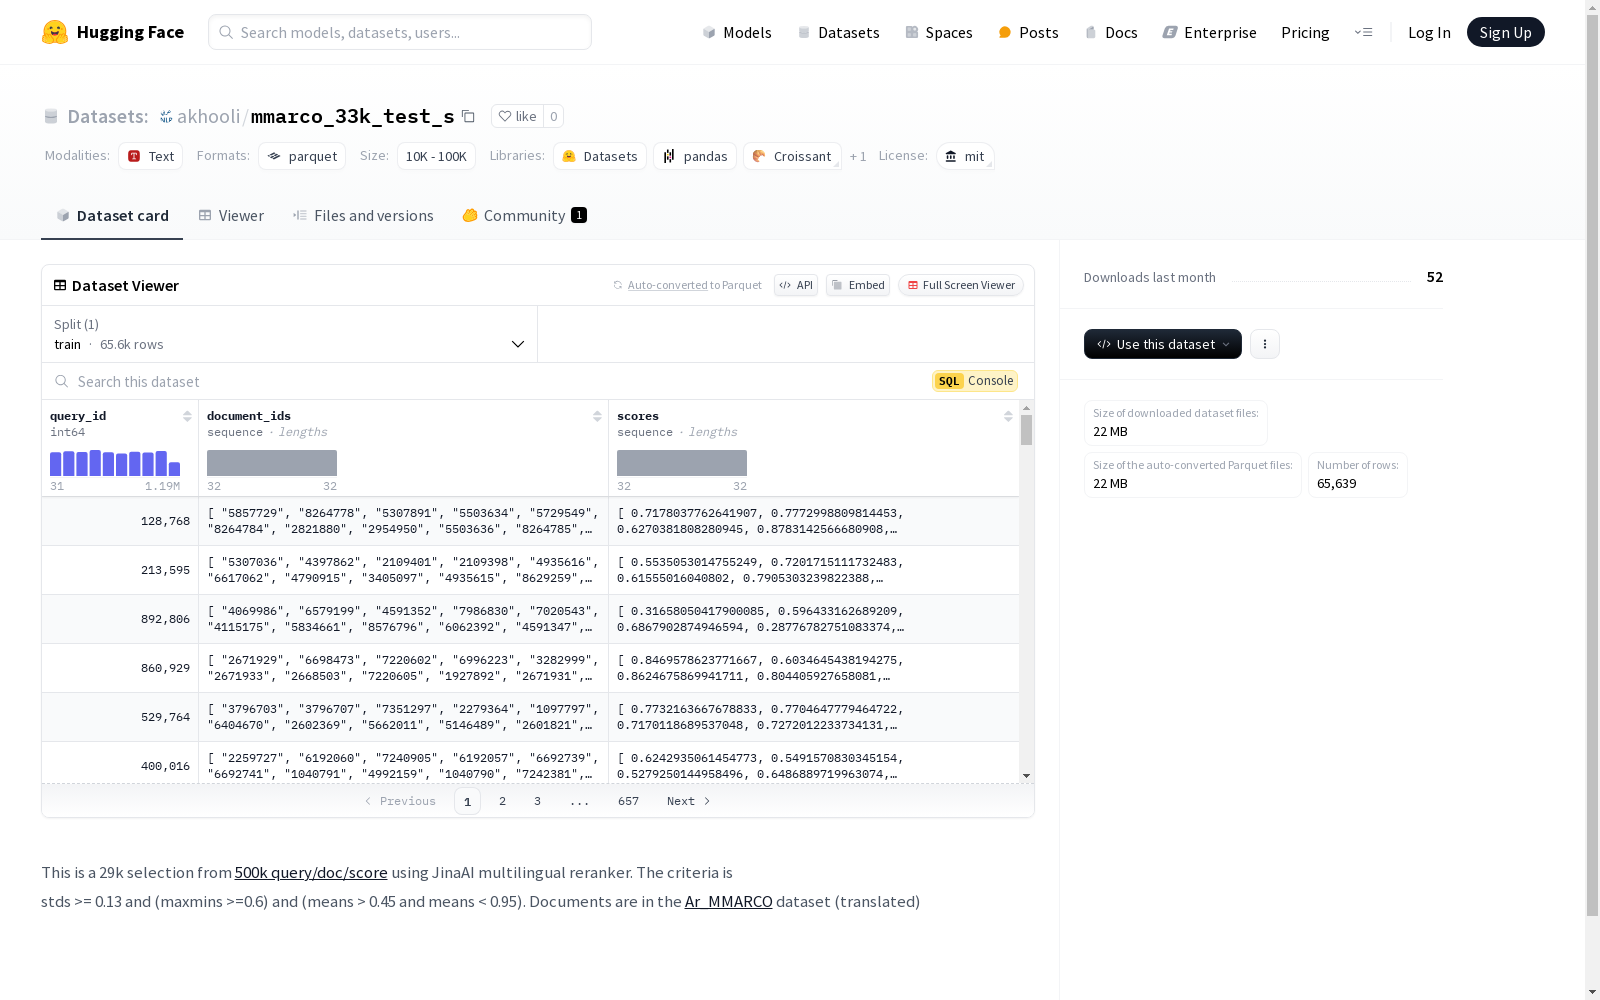Switch to the Viewer tab
1600x1000 pixels.
pos(231,215)
